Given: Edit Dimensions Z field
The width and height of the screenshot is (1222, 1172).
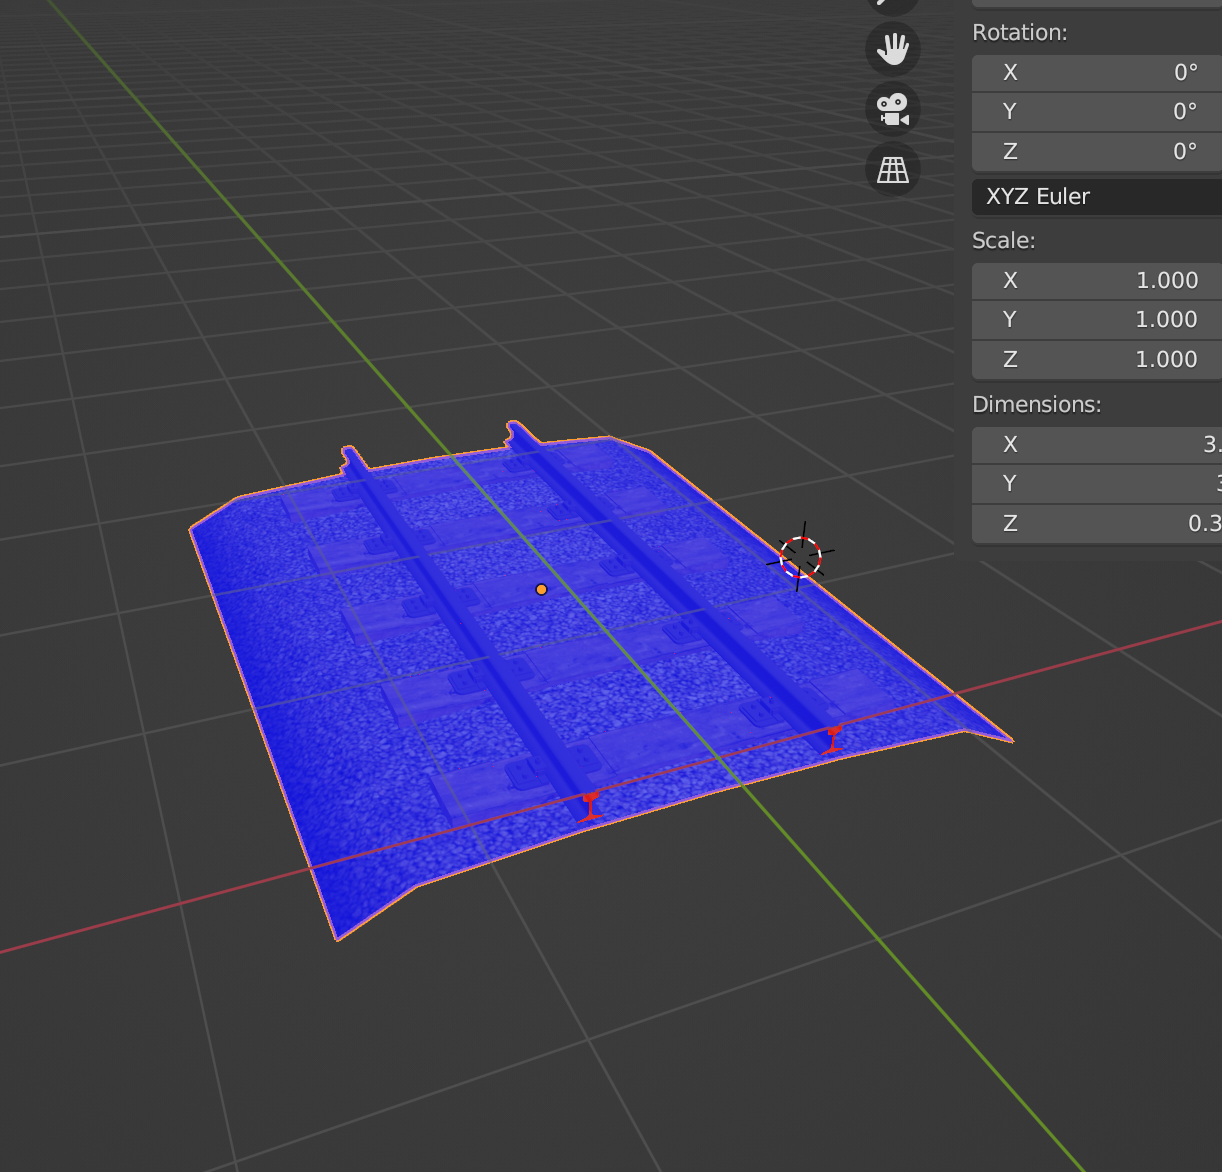Looking at the screenshot, I should pyautogui.click(x=1097, y=524).
